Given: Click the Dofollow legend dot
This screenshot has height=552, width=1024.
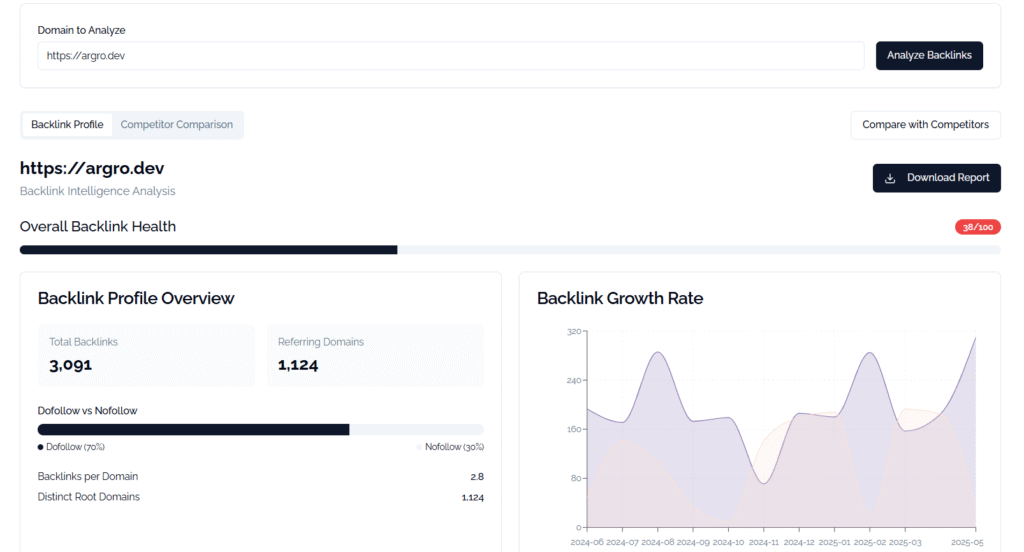Looking at the screenshot, I should click(40, 447).
